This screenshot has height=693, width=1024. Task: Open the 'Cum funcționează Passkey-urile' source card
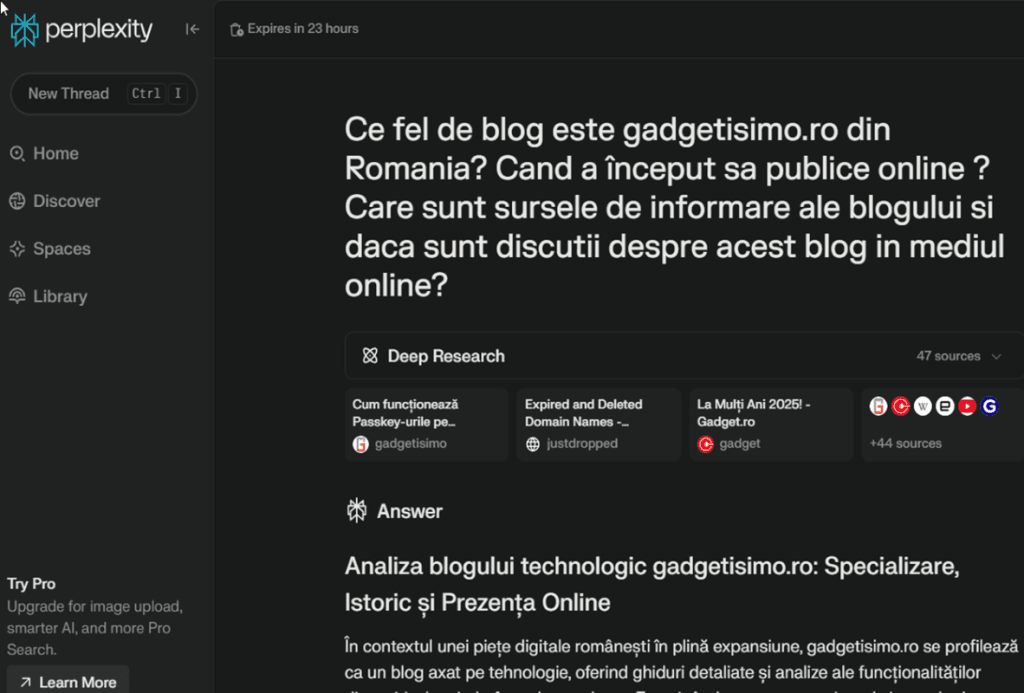click(426, 425)
